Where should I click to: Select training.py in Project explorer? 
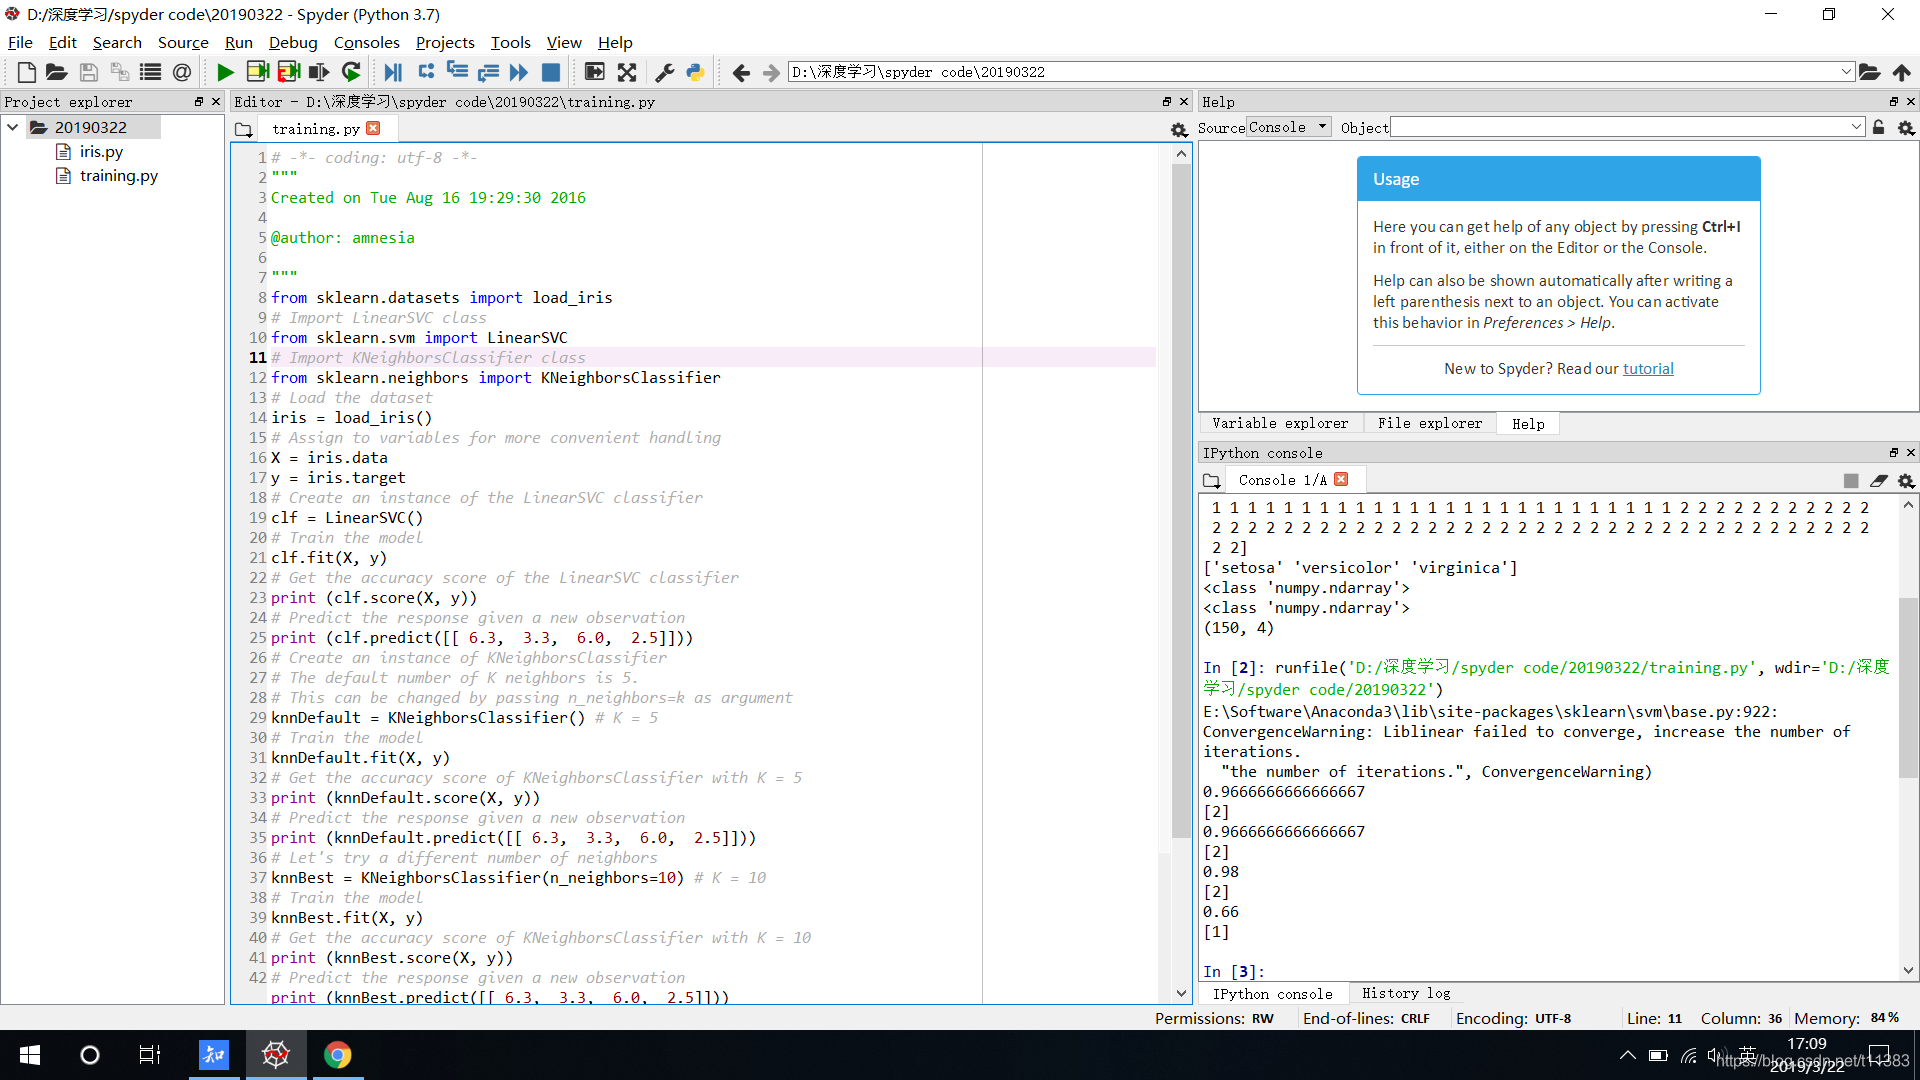tap(119, 175)
